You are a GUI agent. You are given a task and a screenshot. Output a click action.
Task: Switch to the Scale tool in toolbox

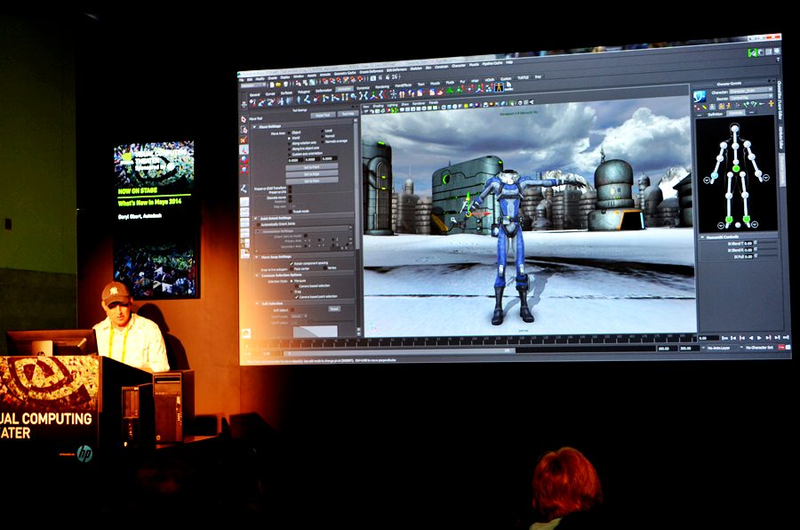[244, 170]
